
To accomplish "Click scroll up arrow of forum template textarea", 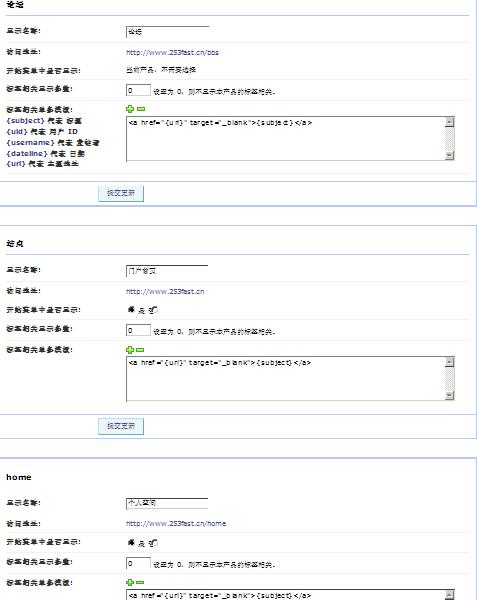I will [x=450, y=122].
